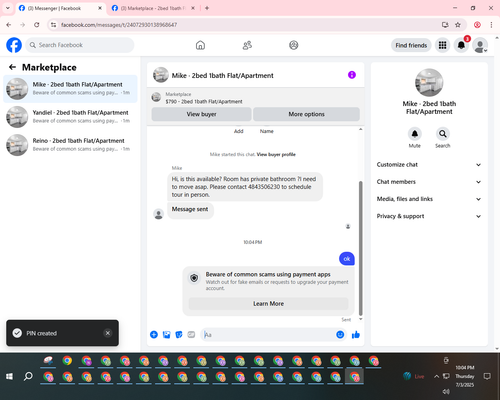Choose a sticker icon
Screen dimensions: 500x400
179,335
